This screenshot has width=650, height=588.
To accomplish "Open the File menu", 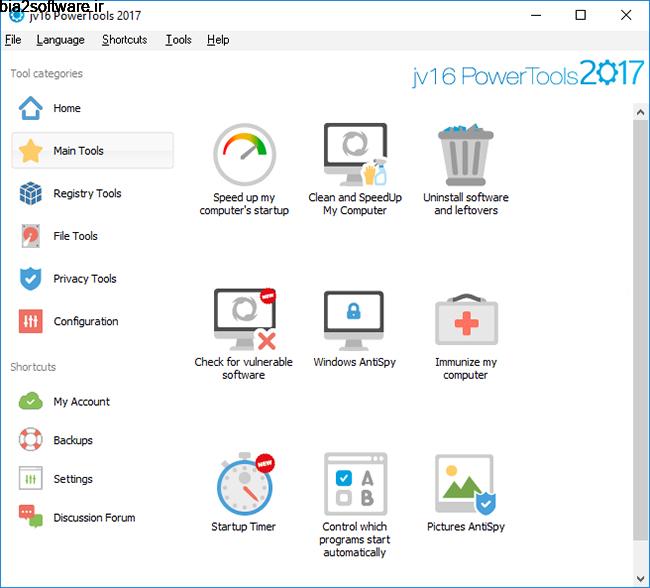I will click(13, 40).
